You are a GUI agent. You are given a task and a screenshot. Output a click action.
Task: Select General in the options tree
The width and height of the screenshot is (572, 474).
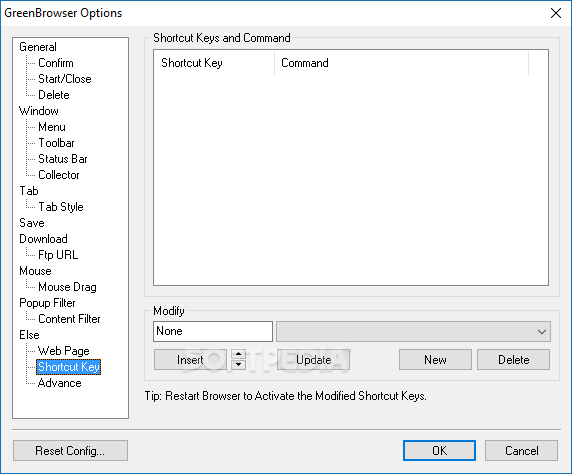point(38,47)
